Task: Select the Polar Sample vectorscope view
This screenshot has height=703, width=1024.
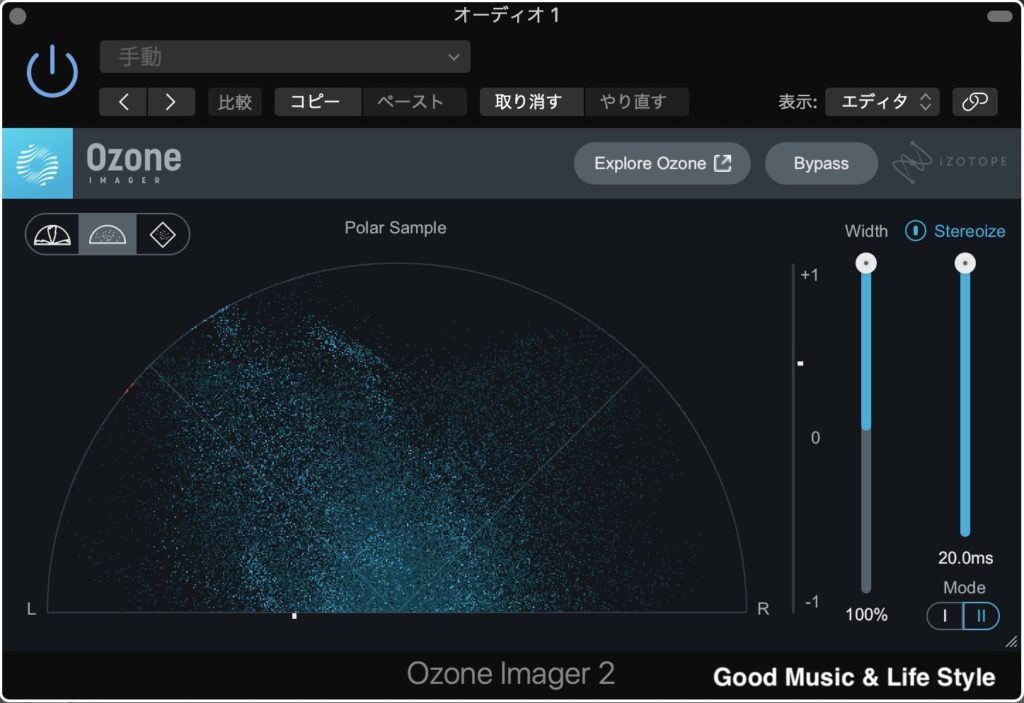Action: click(x=107, y=234)
